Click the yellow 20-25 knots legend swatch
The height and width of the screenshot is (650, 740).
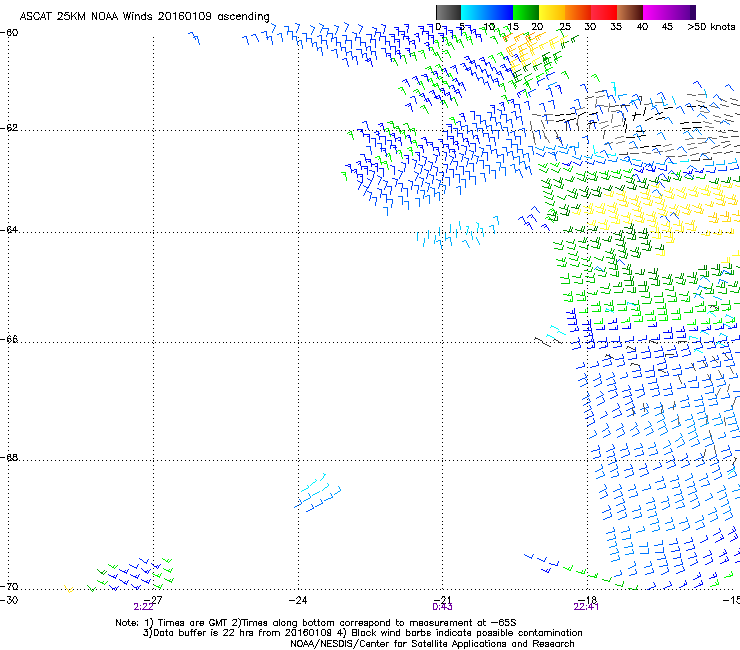coord(552,12)
